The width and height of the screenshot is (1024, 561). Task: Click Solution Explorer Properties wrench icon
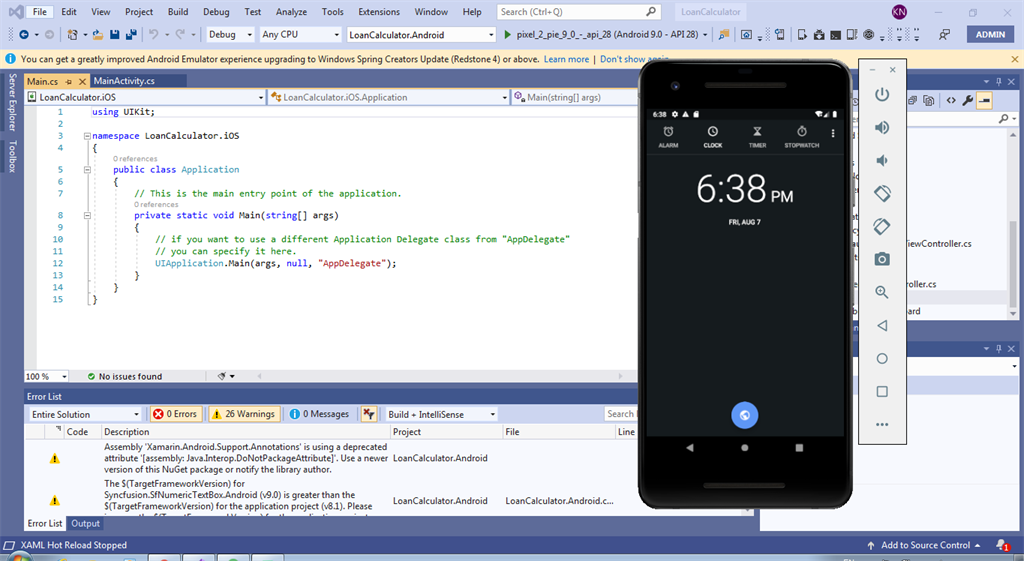[967, 100]
